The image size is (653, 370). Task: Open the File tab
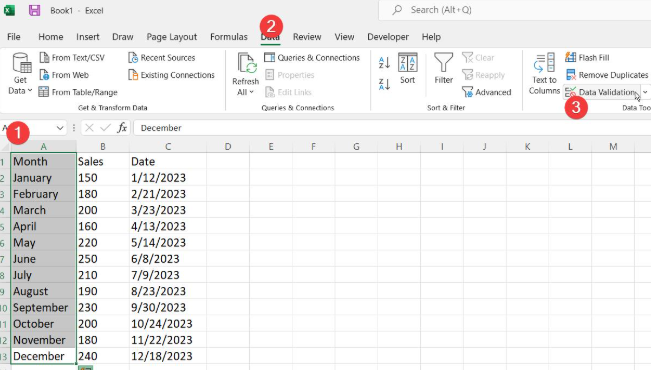click(x=14, y=37)
